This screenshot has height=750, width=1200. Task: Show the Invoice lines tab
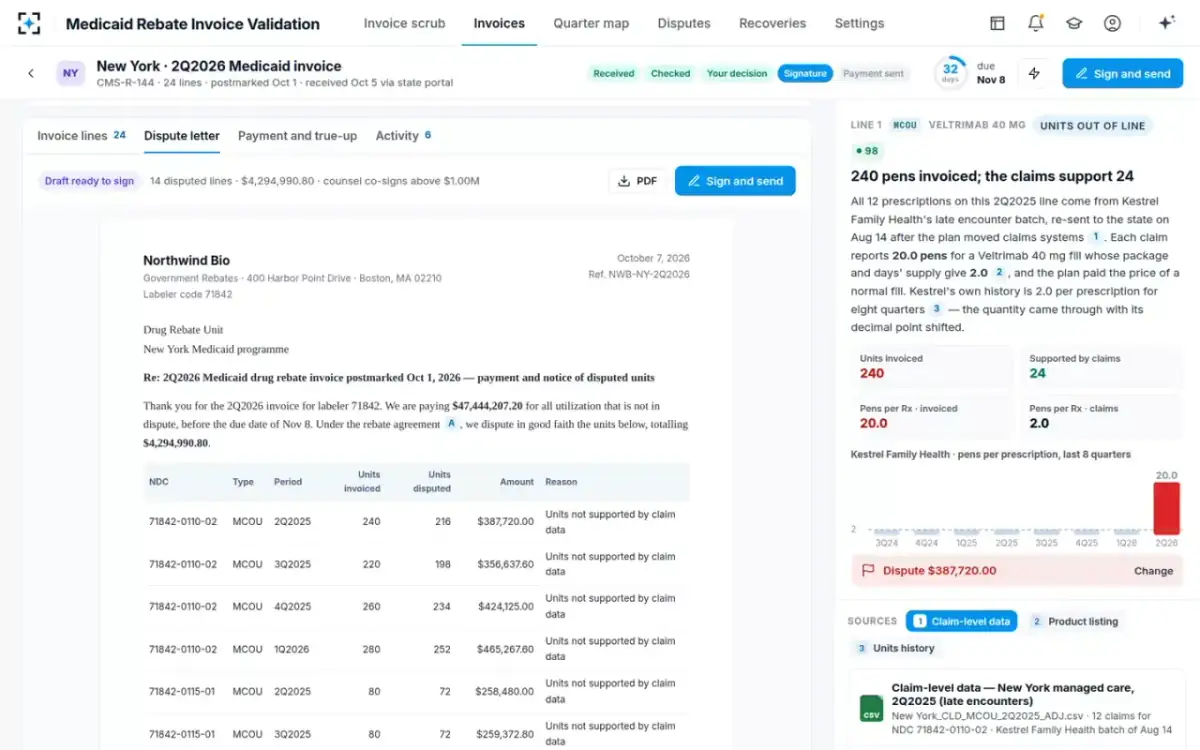pyautogui.click(x=81, y=136)
